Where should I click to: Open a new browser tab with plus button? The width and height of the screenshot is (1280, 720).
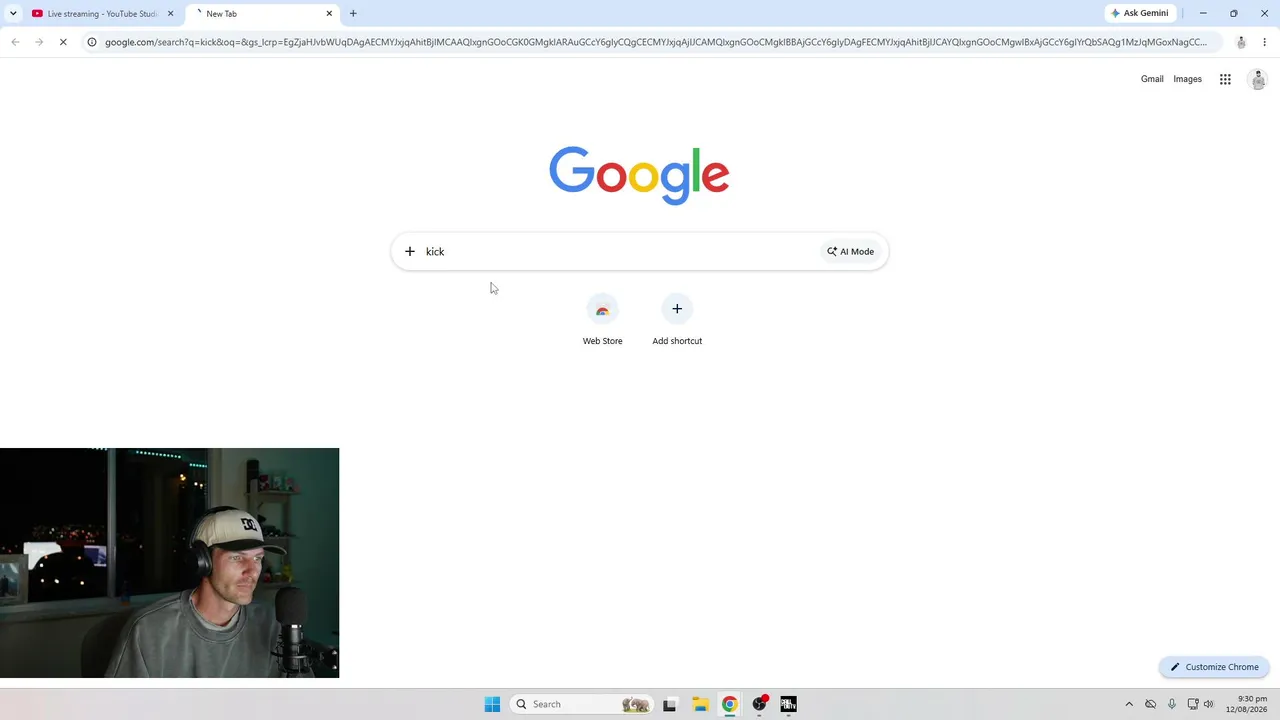click(x=353, y=14)
